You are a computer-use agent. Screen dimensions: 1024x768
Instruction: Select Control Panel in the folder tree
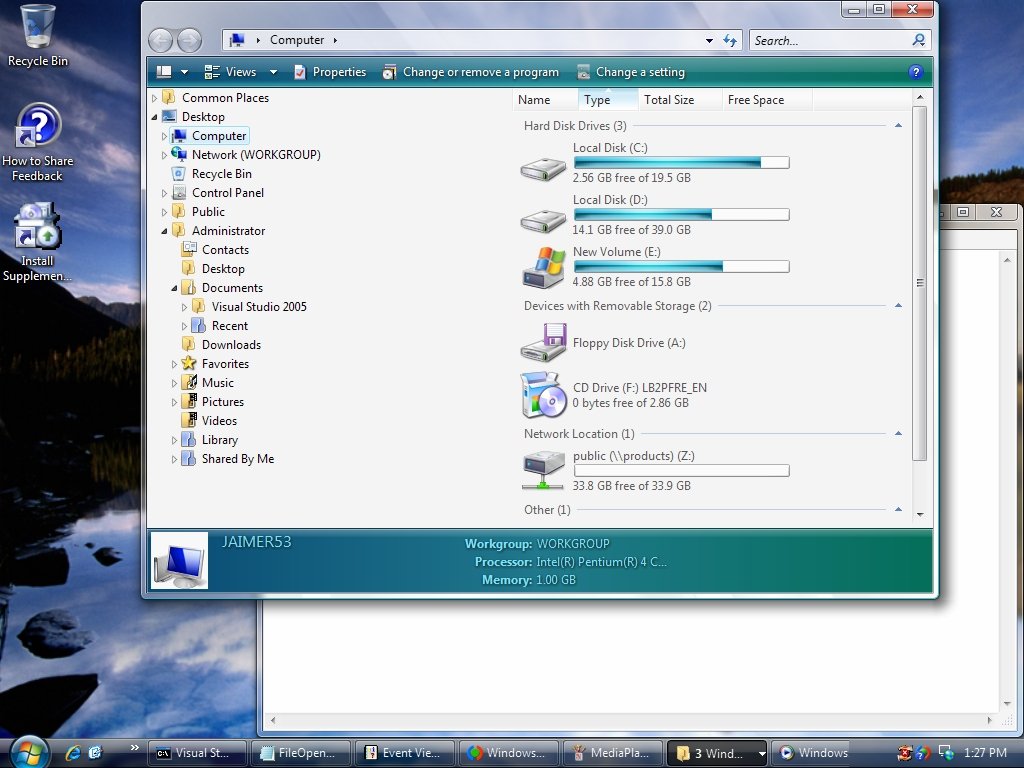coord(227,193)
